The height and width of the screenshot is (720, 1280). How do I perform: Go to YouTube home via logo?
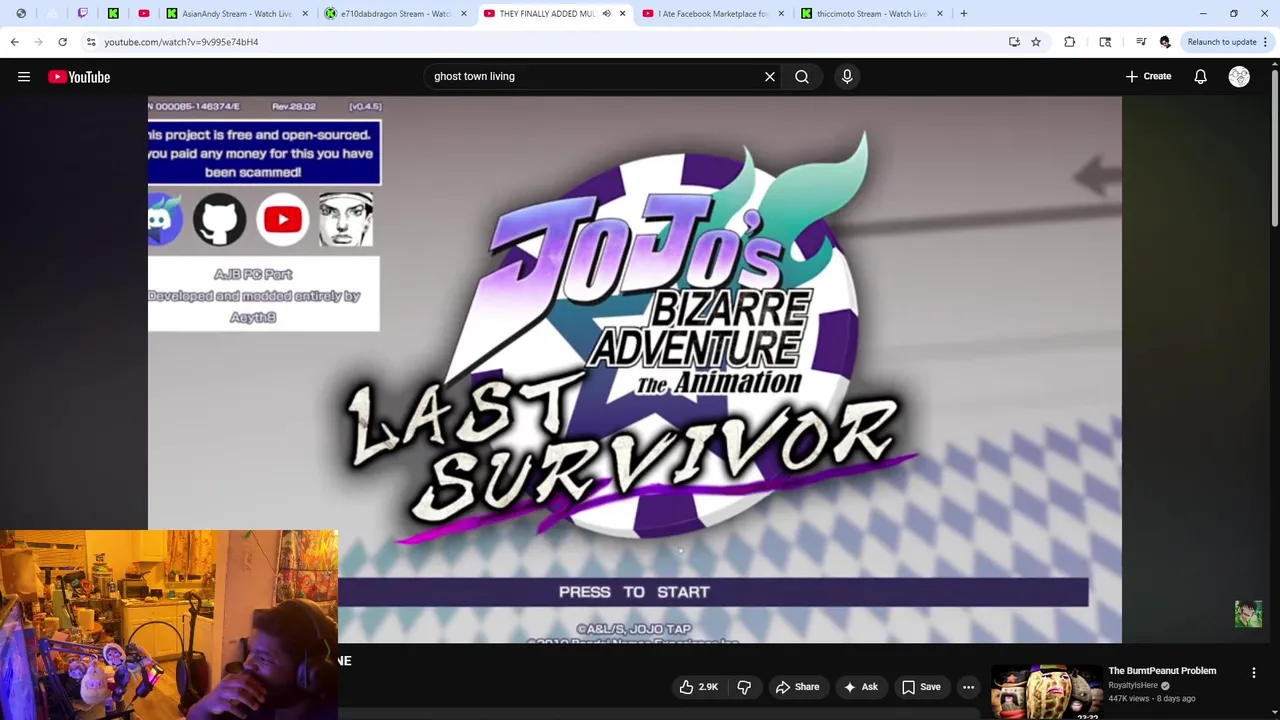coord(79,77)
